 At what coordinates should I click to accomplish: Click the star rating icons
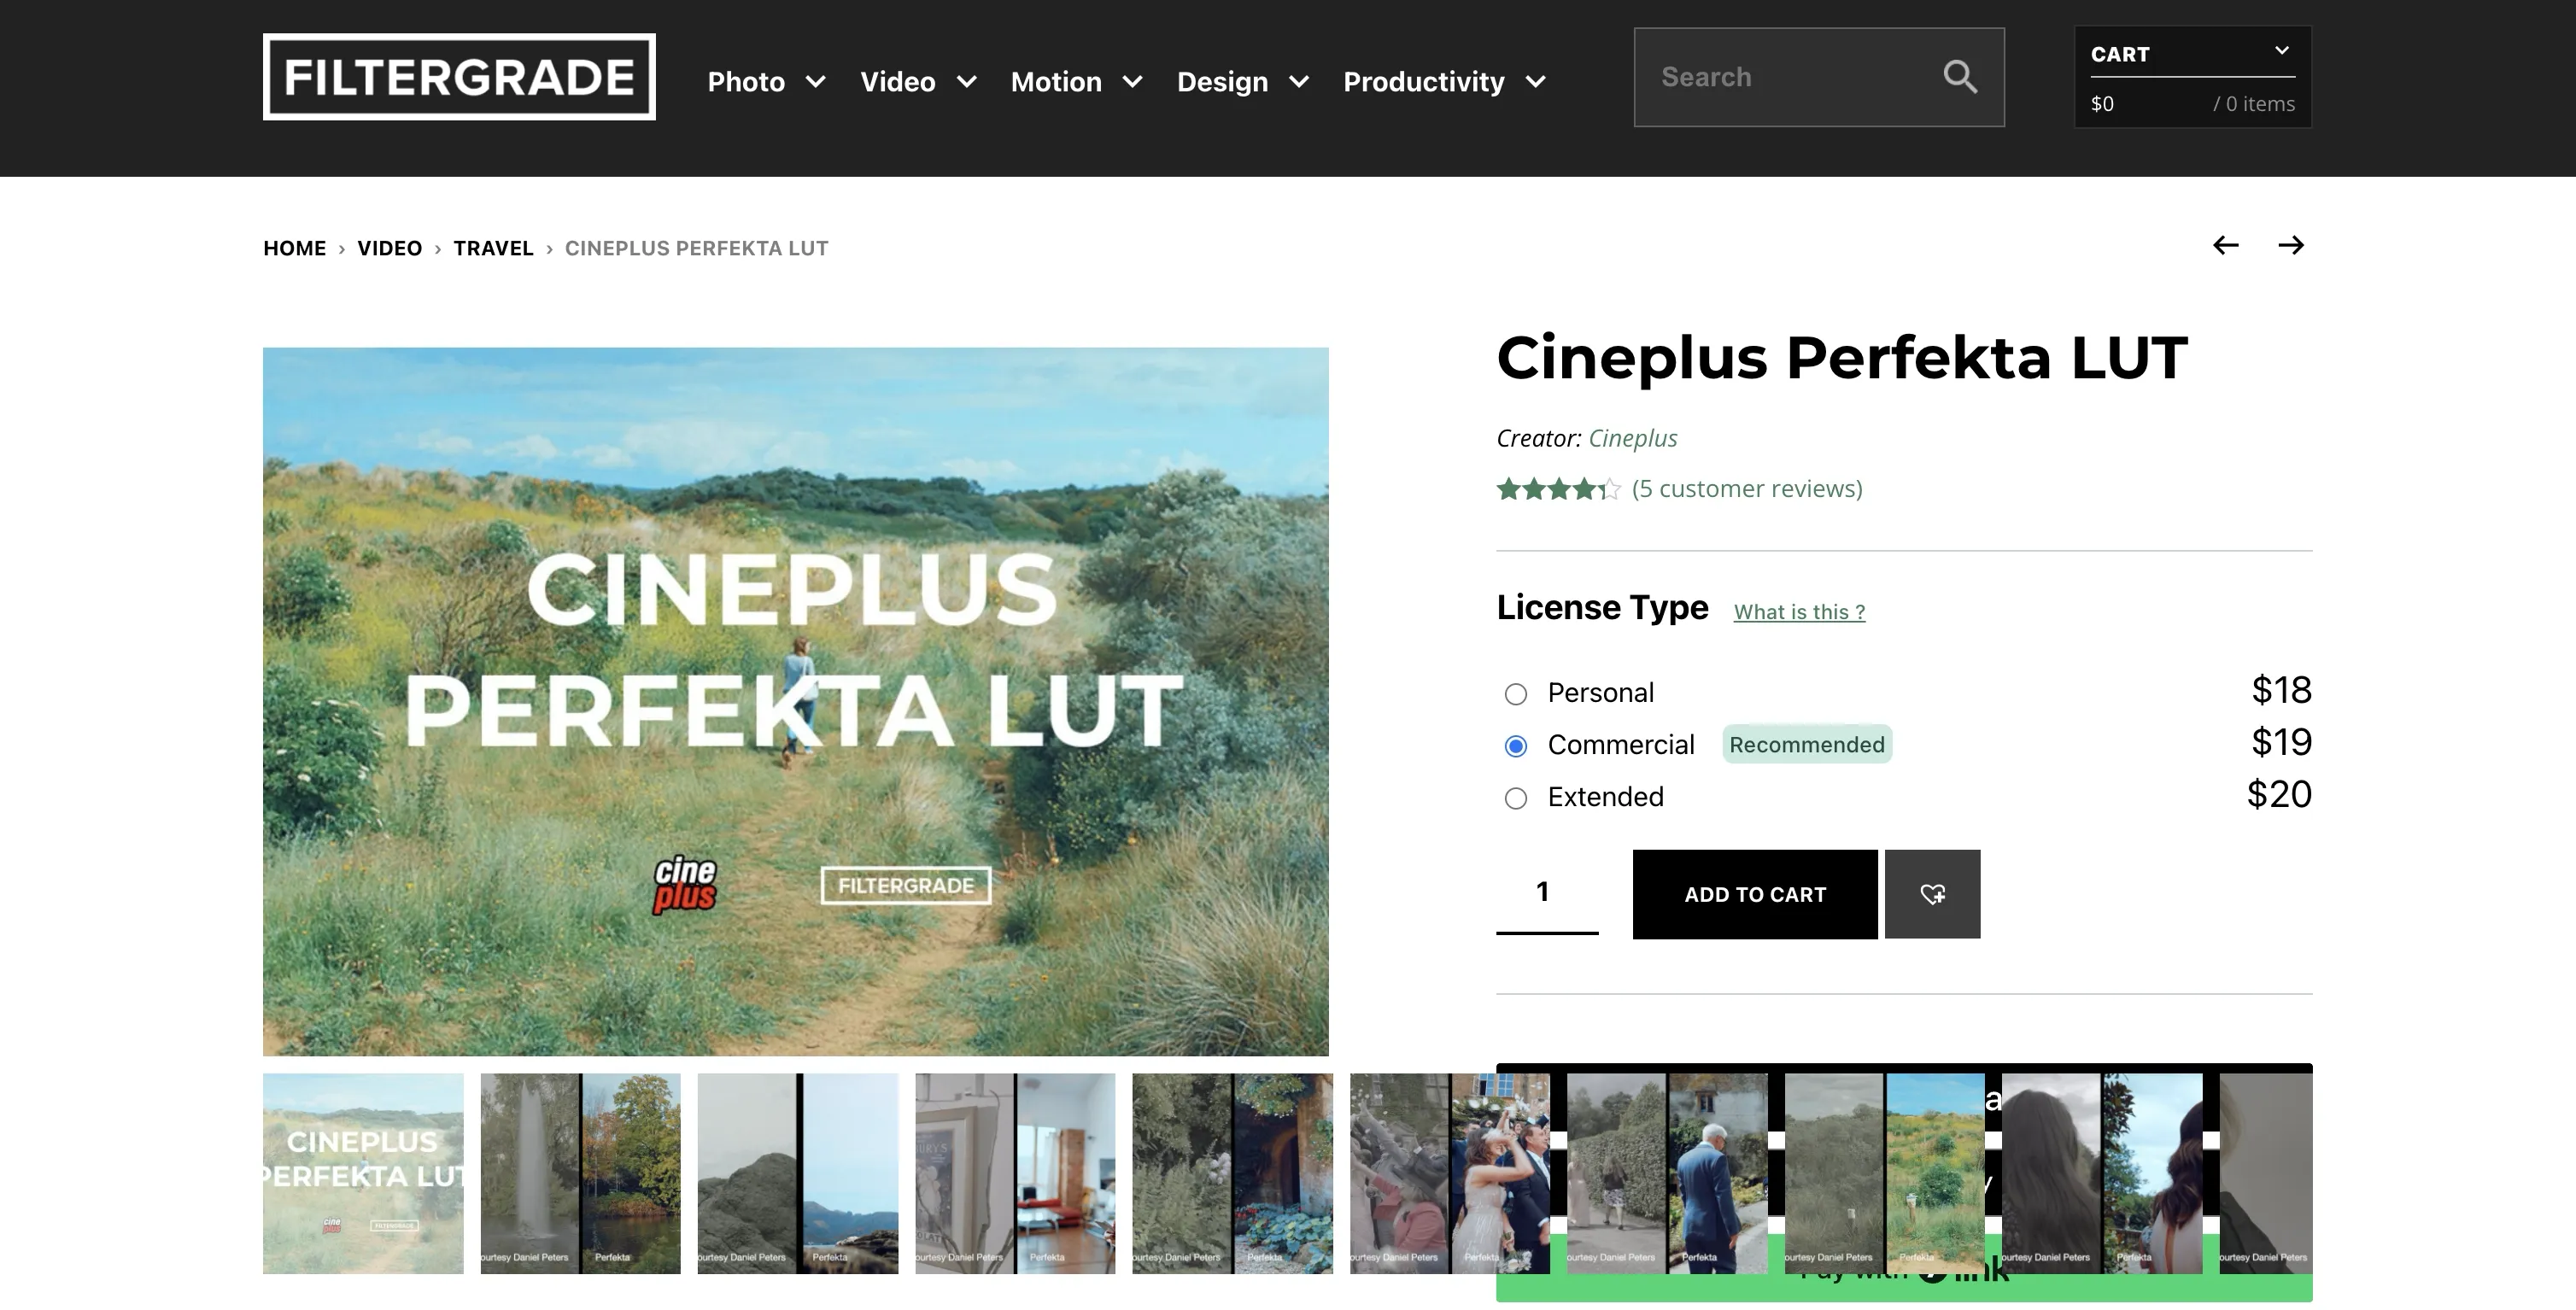pyautogui.click(x=1557, y=489)
